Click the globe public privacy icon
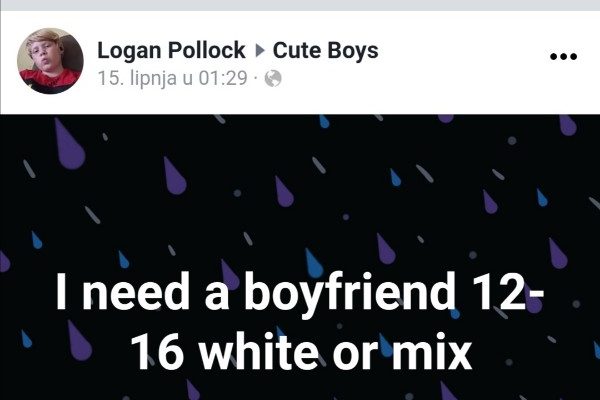600x400 pixels. [x=273, y=78]
